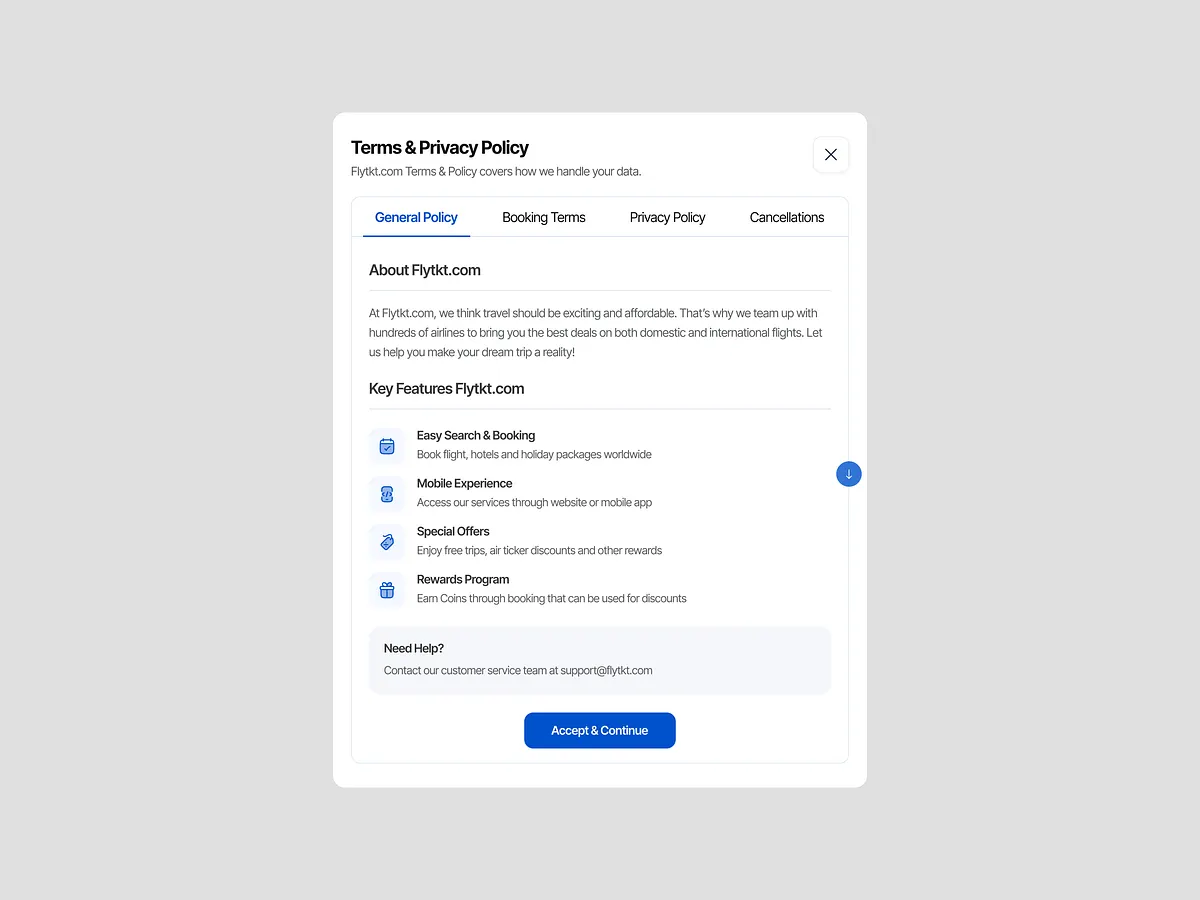Viewport: 1200px width, 900px height.
Task: Click the Special Offers feature title
Action: 453,531
